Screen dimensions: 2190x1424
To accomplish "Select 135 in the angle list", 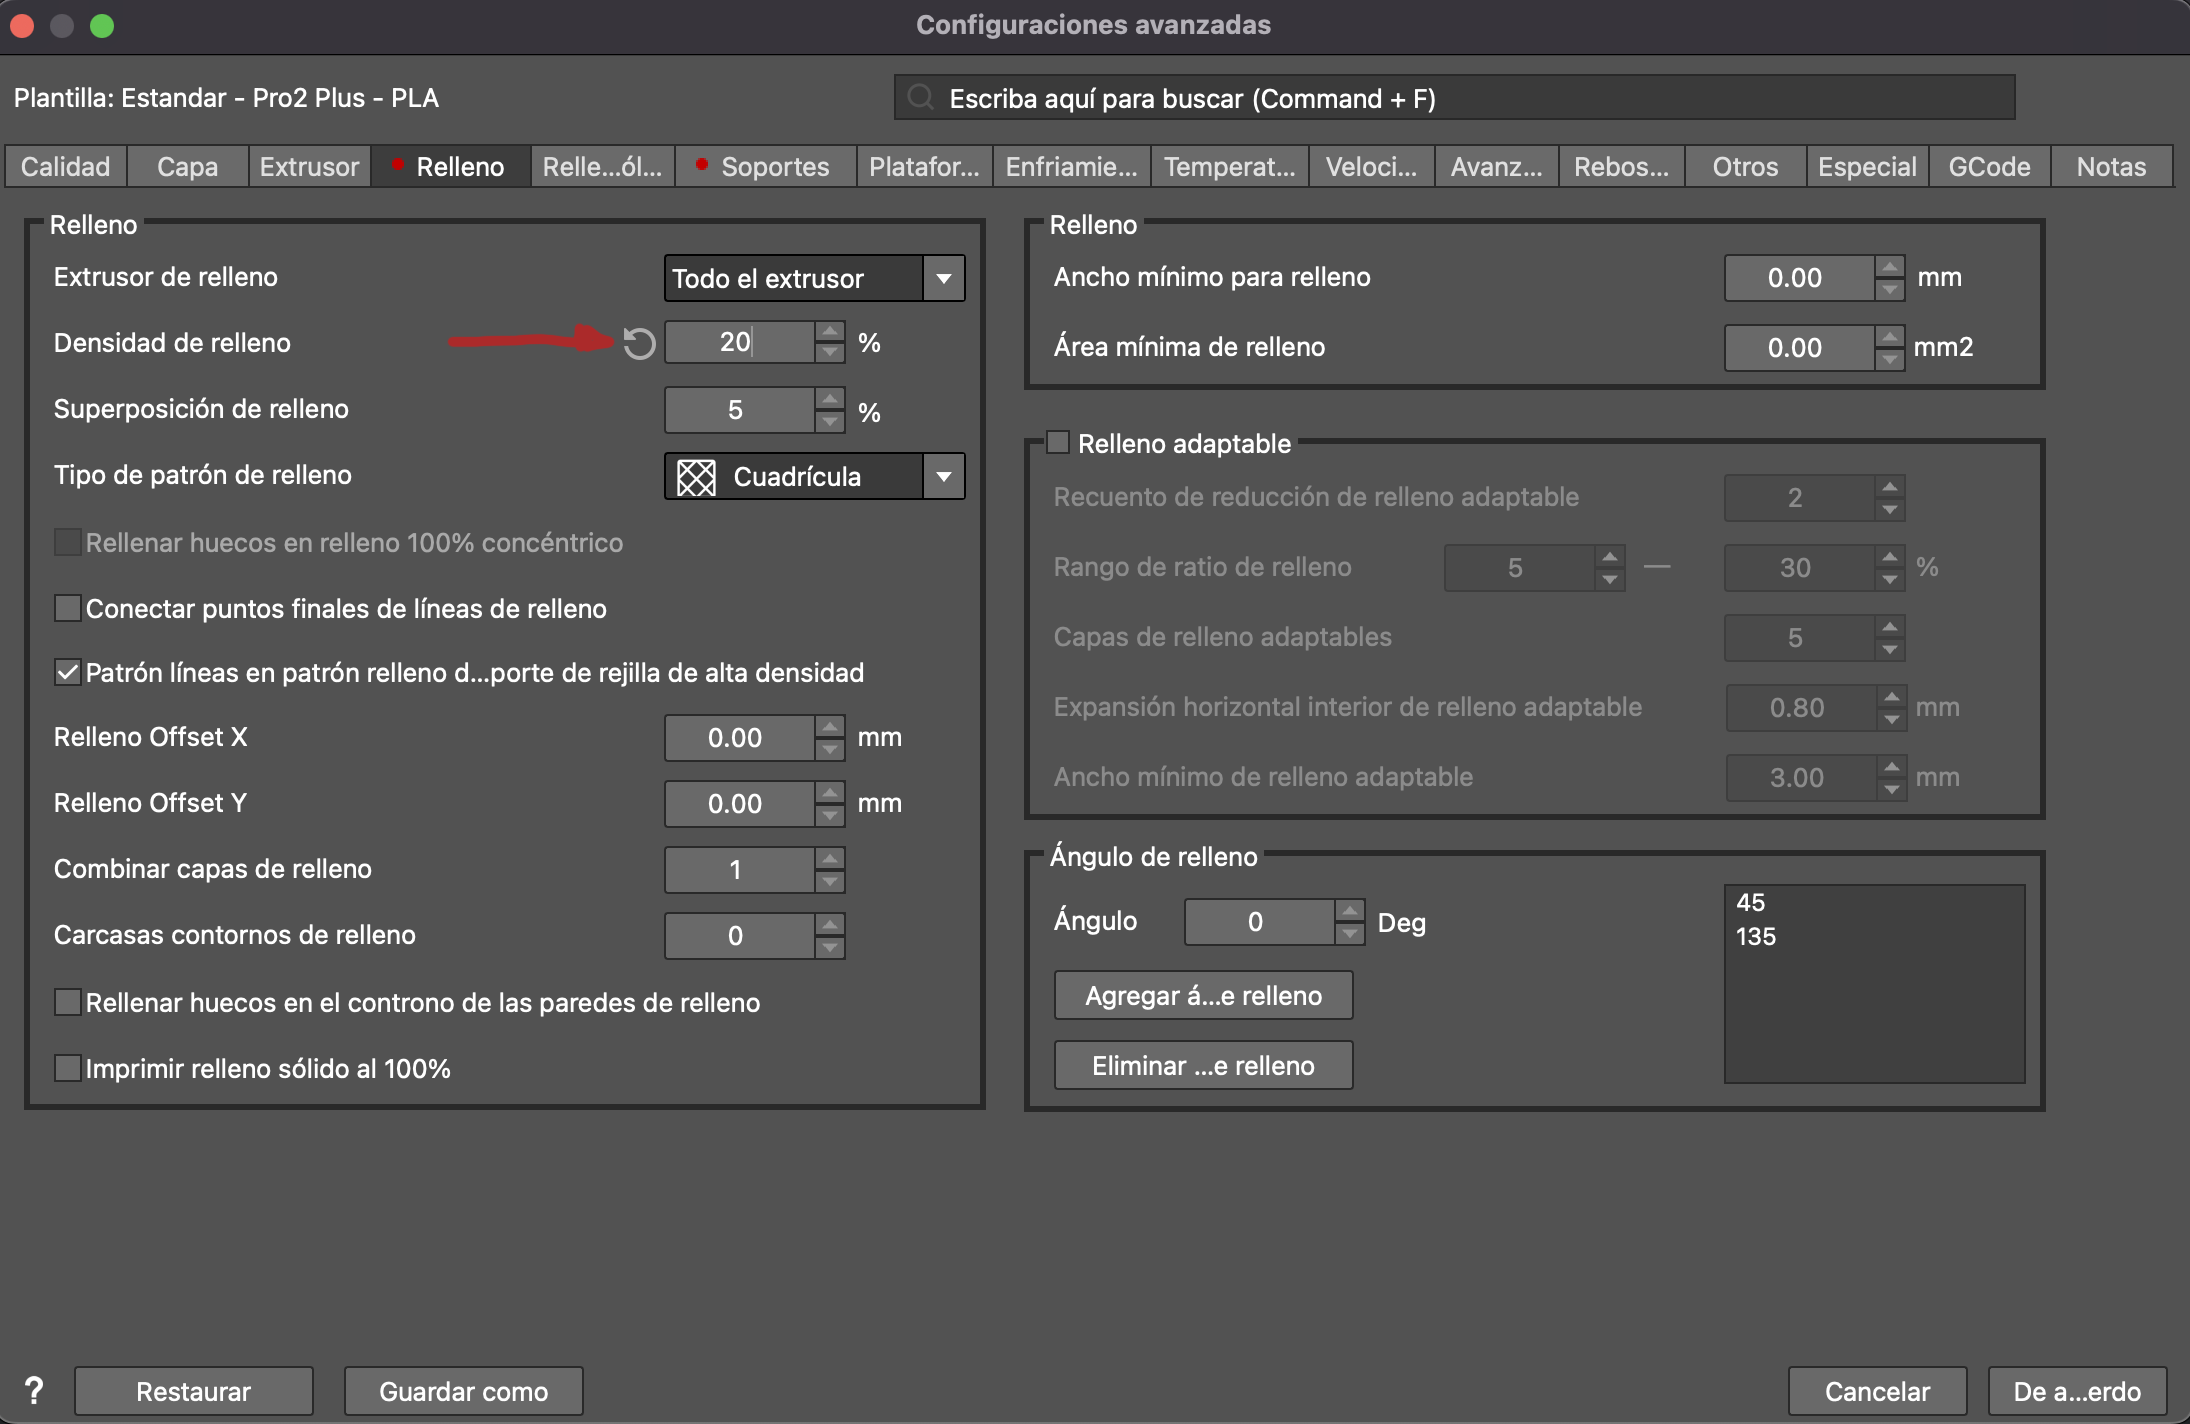I will pyautogui.click(x=1756, y=937).
